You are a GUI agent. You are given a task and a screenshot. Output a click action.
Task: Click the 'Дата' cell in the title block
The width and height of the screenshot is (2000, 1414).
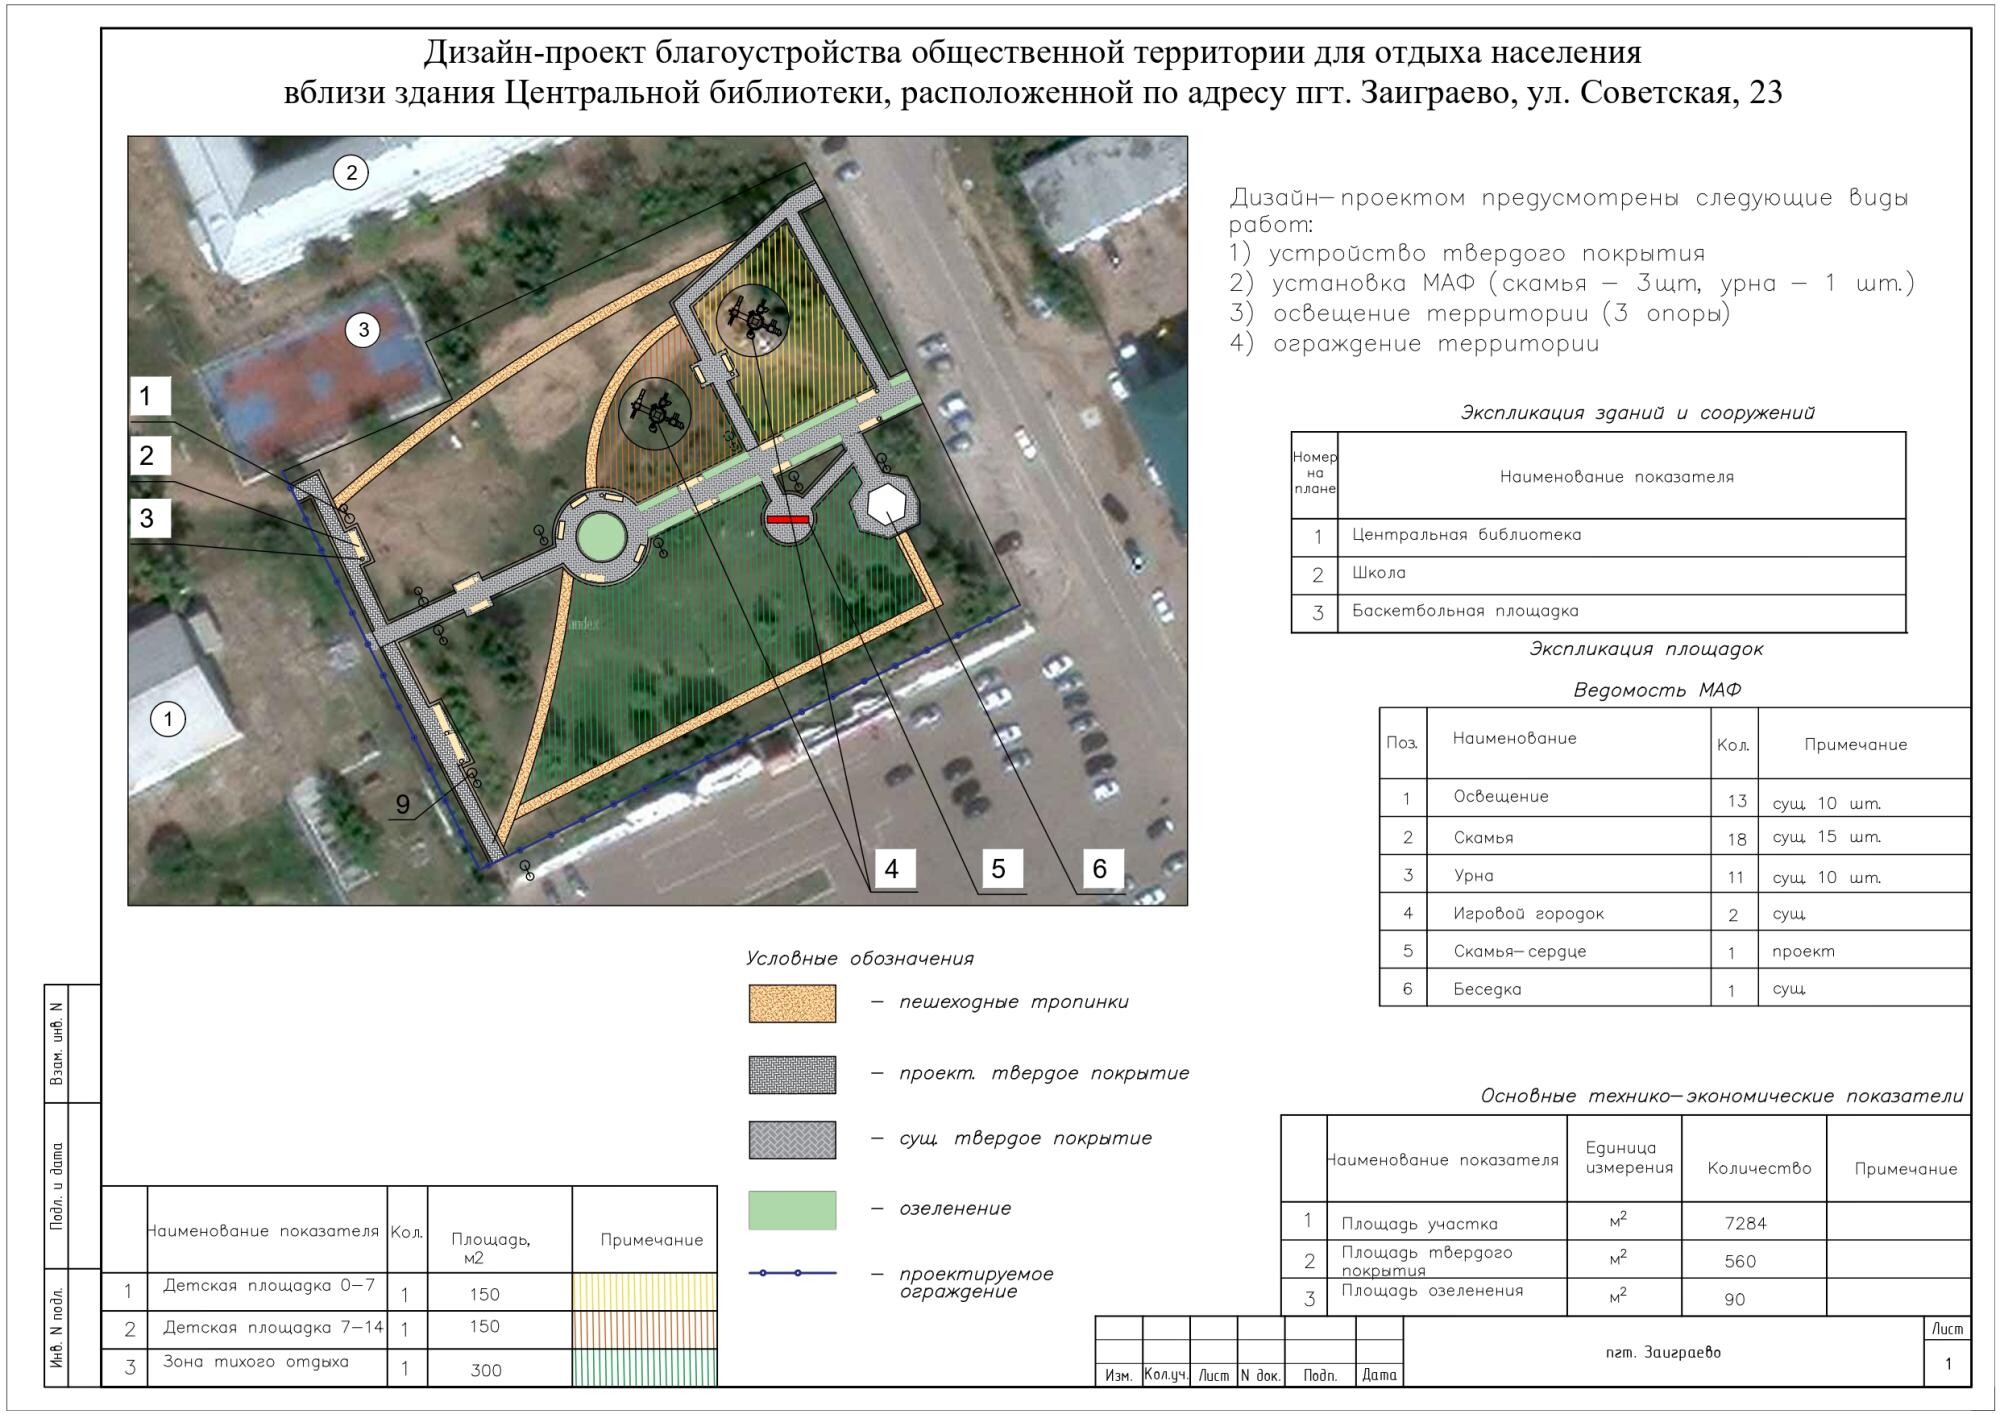[x=1379, y=1375]
